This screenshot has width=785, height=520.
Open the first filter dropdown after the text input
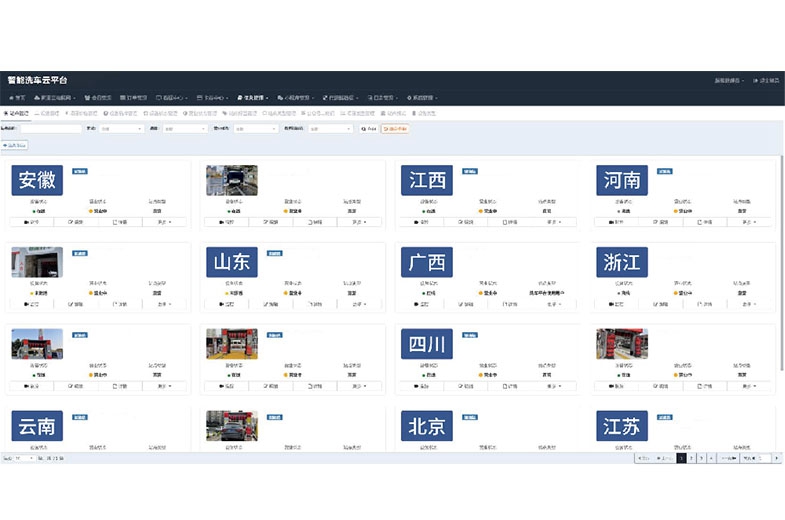coord(120,129)
